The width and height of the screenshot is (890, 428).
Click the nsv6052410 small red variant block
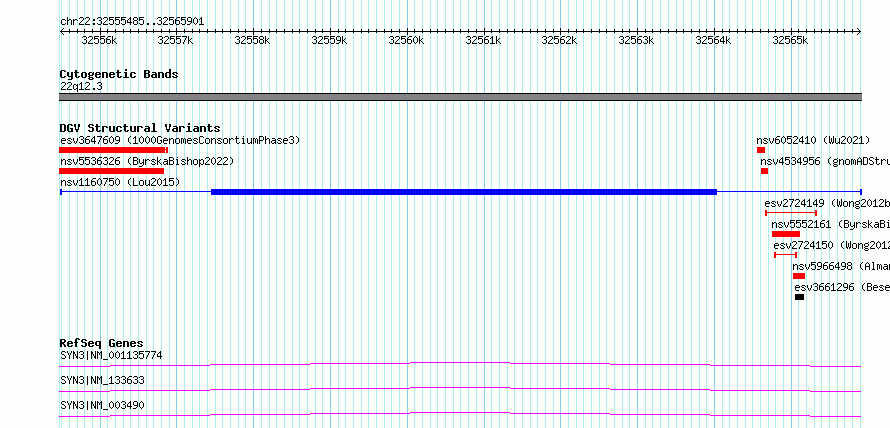[x=761, y=150]
